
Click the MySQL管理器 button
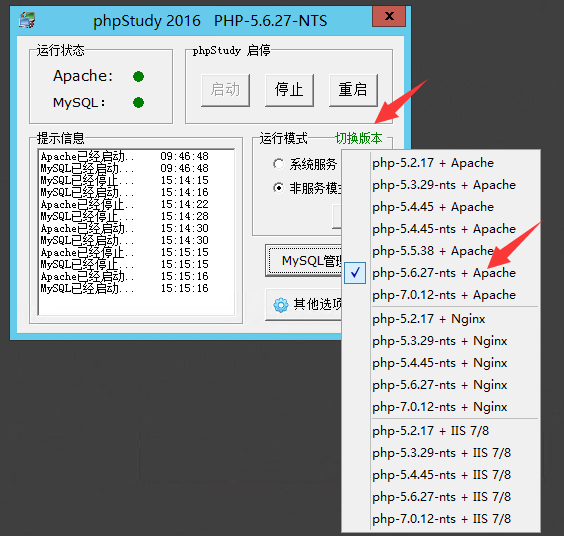(304, 260)
